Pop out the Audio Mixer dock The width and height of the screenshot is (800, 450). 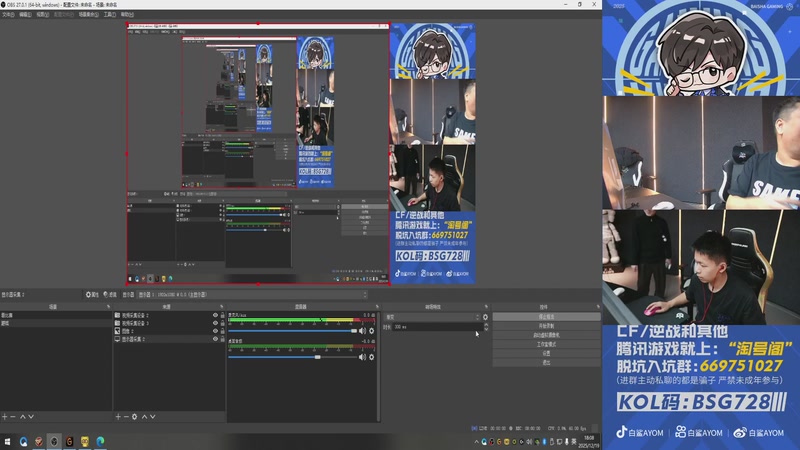[377, 307]
